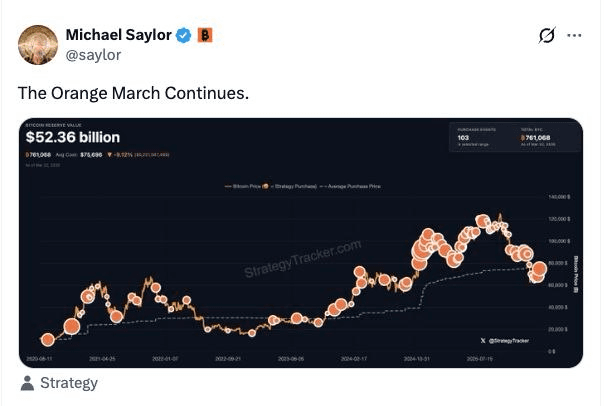This screenshot has height=406, width=604.
Task: Click the StrategyTracker.com watermark in chart
Action: click(x=302, y=258)
